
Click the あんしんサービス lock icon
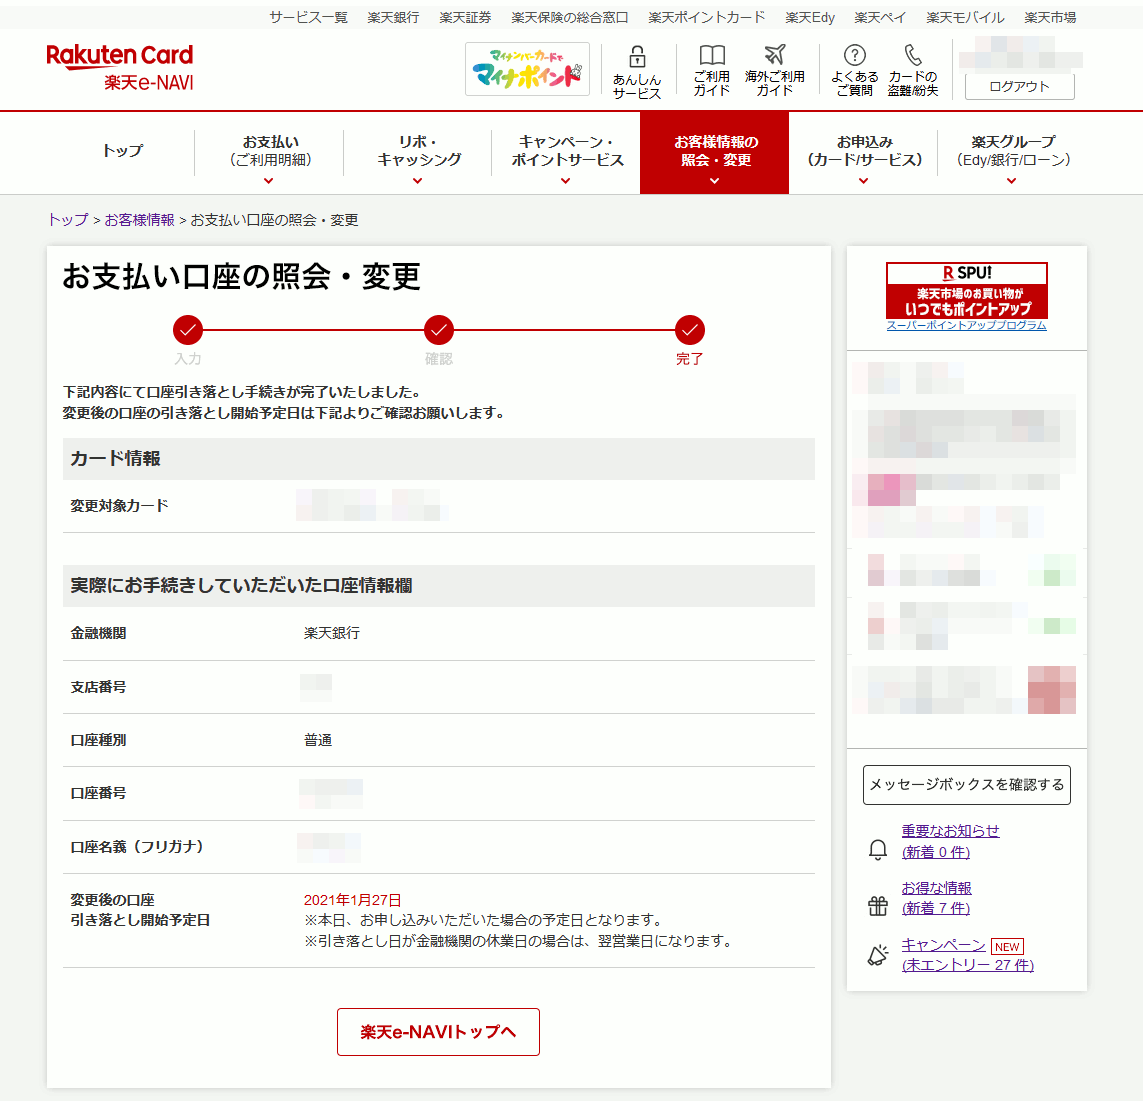click(637, 58)
